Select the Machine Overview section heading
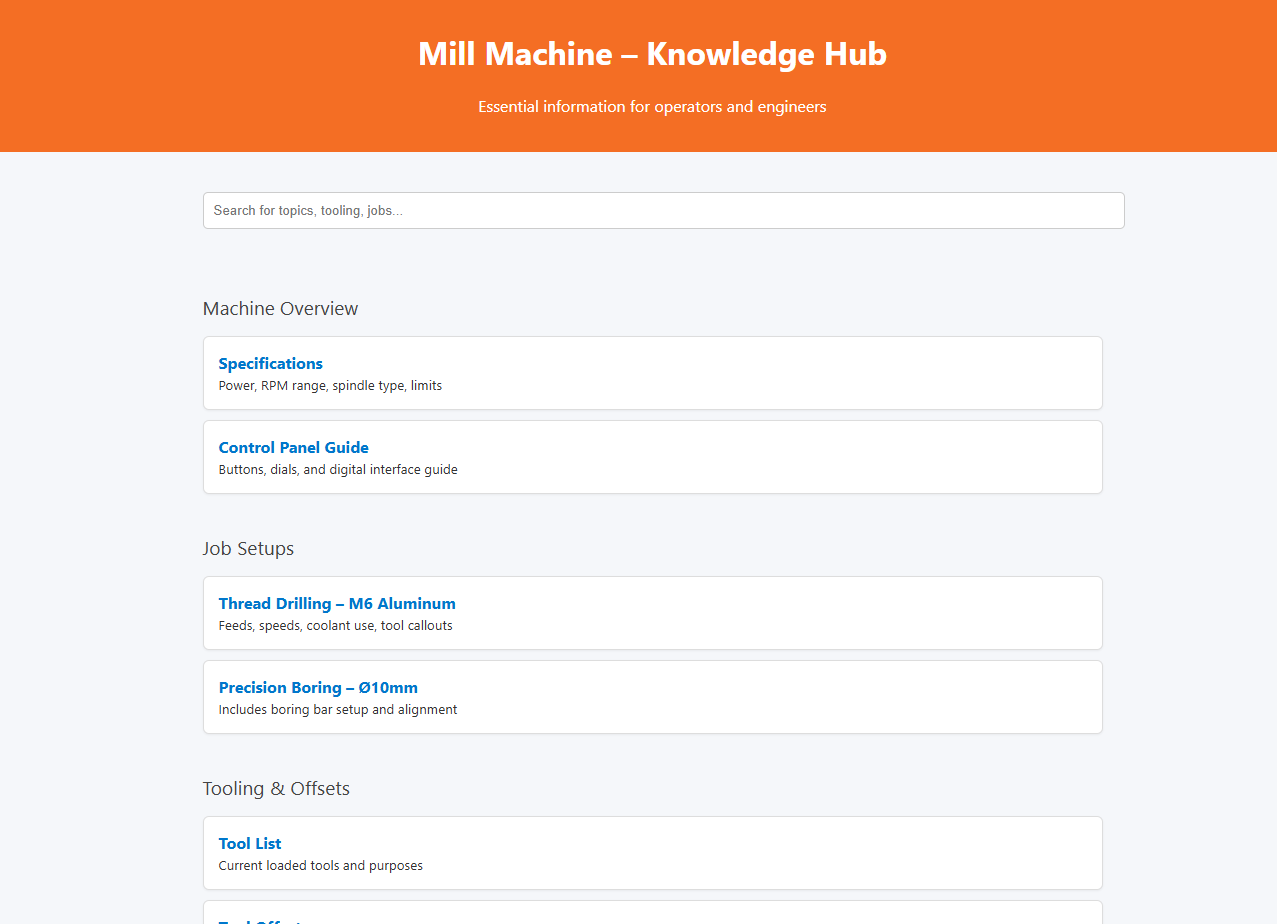The width and height of the screenshot is (1277, 924). [x=280, y=308]
